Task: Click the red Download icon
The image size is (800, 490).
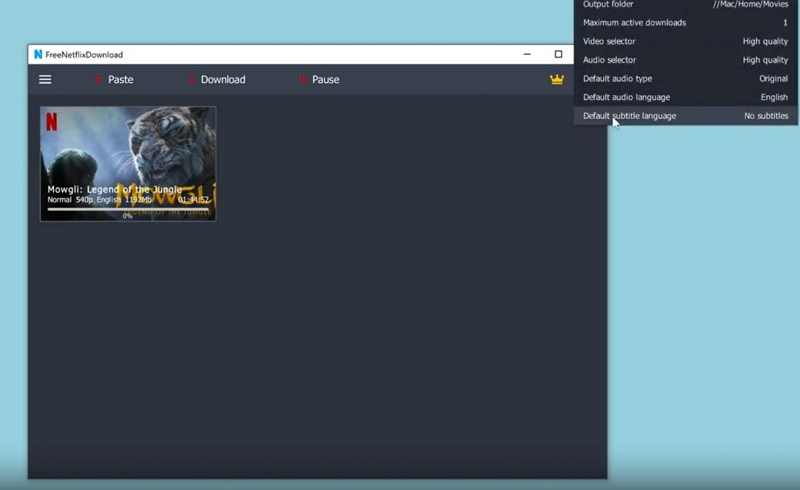Action: pos(191,80)
